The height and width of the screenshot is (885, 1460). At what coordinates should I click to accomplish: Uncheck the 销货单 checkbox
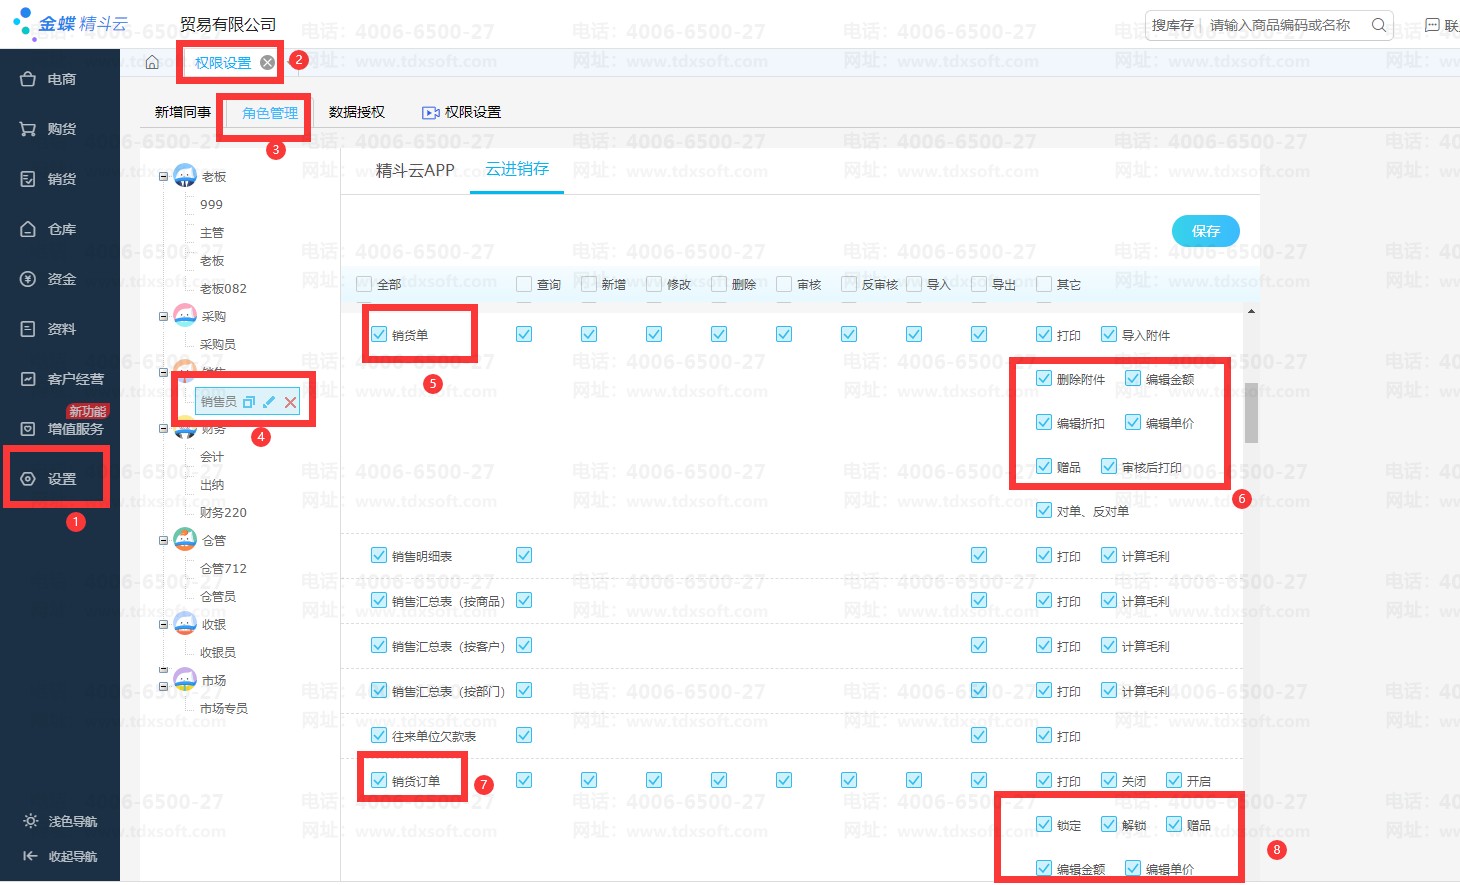pyautogui.click(x=379, y=334)
